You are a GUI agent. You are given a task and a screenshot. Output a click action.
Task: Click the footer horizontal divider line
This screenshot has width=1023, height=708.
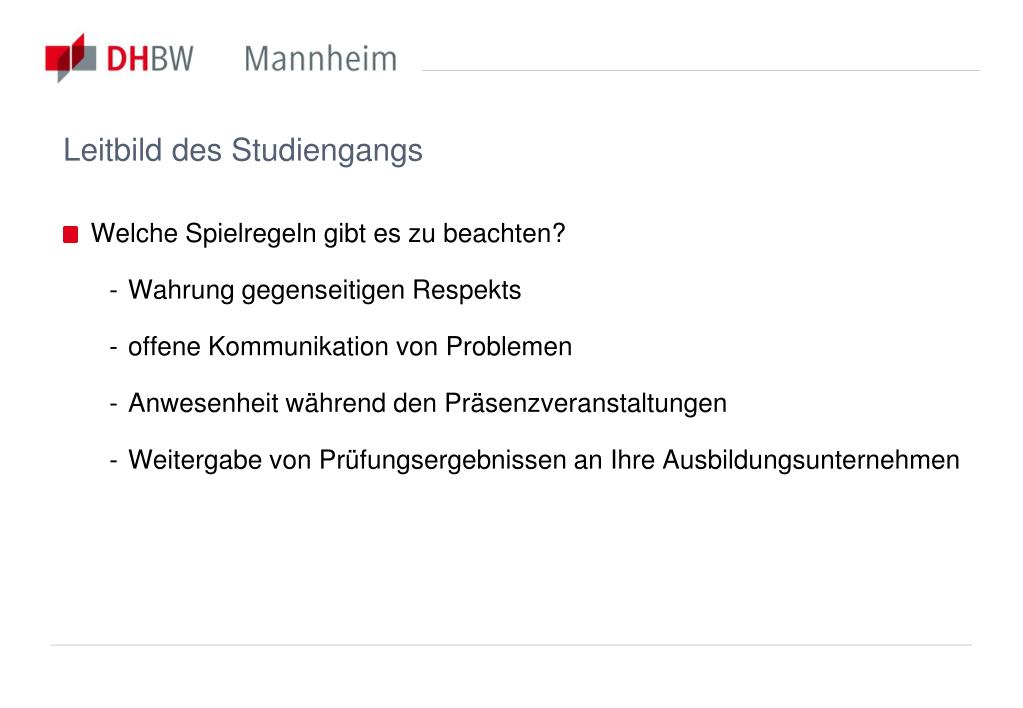[x=511, y=645]
